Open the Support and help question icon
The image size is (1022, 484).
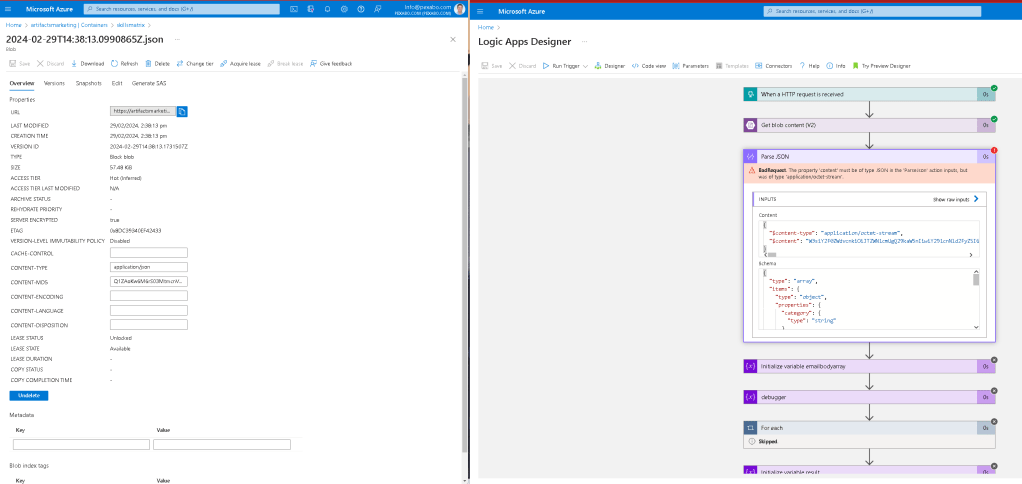tap(361, 9)
